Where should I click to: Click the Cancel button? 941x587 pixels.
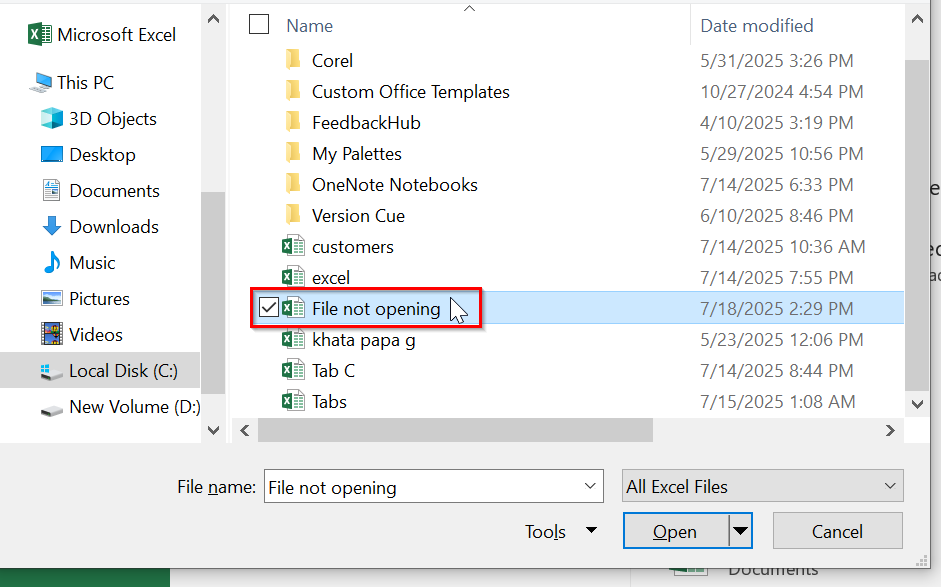tap(837, 531)
